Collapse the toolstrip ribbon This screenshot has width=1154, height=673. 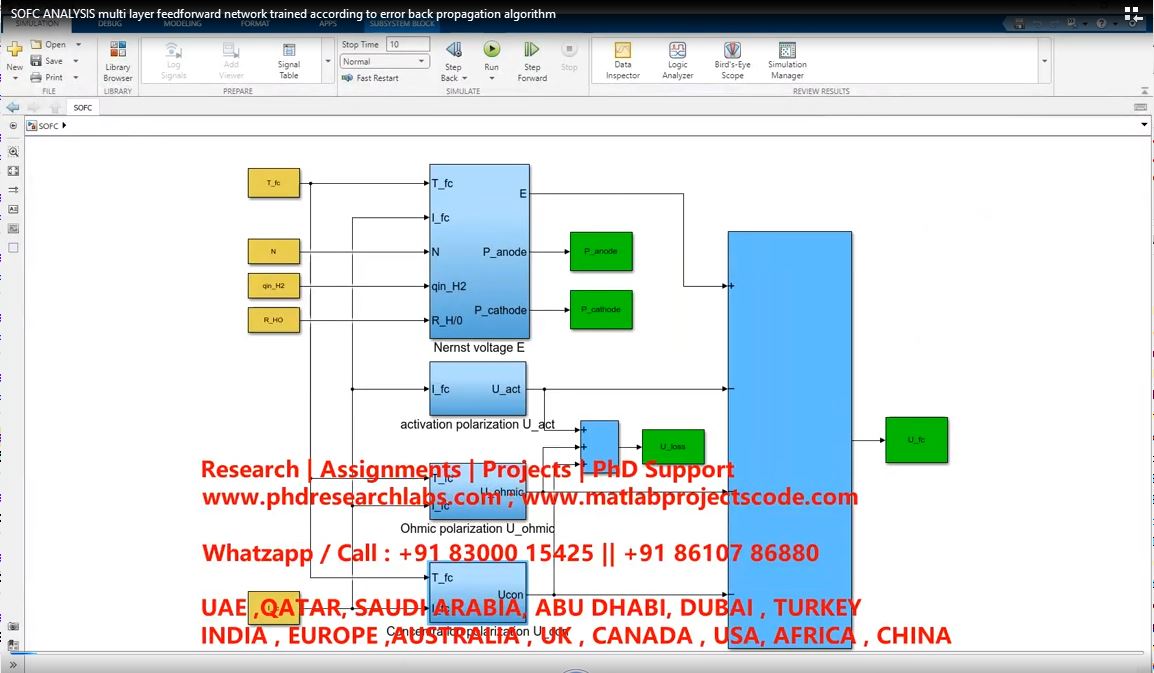[x=1144, y=91]
